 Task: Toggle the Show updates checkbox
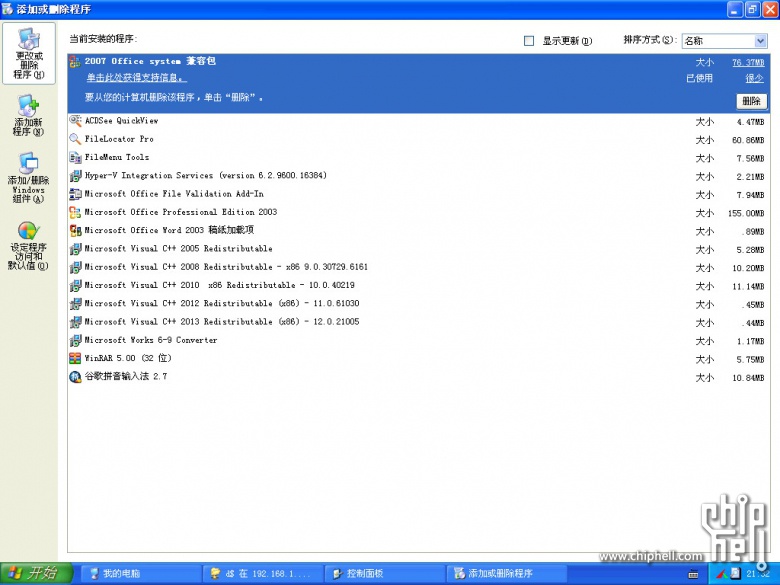pos(529,41)
